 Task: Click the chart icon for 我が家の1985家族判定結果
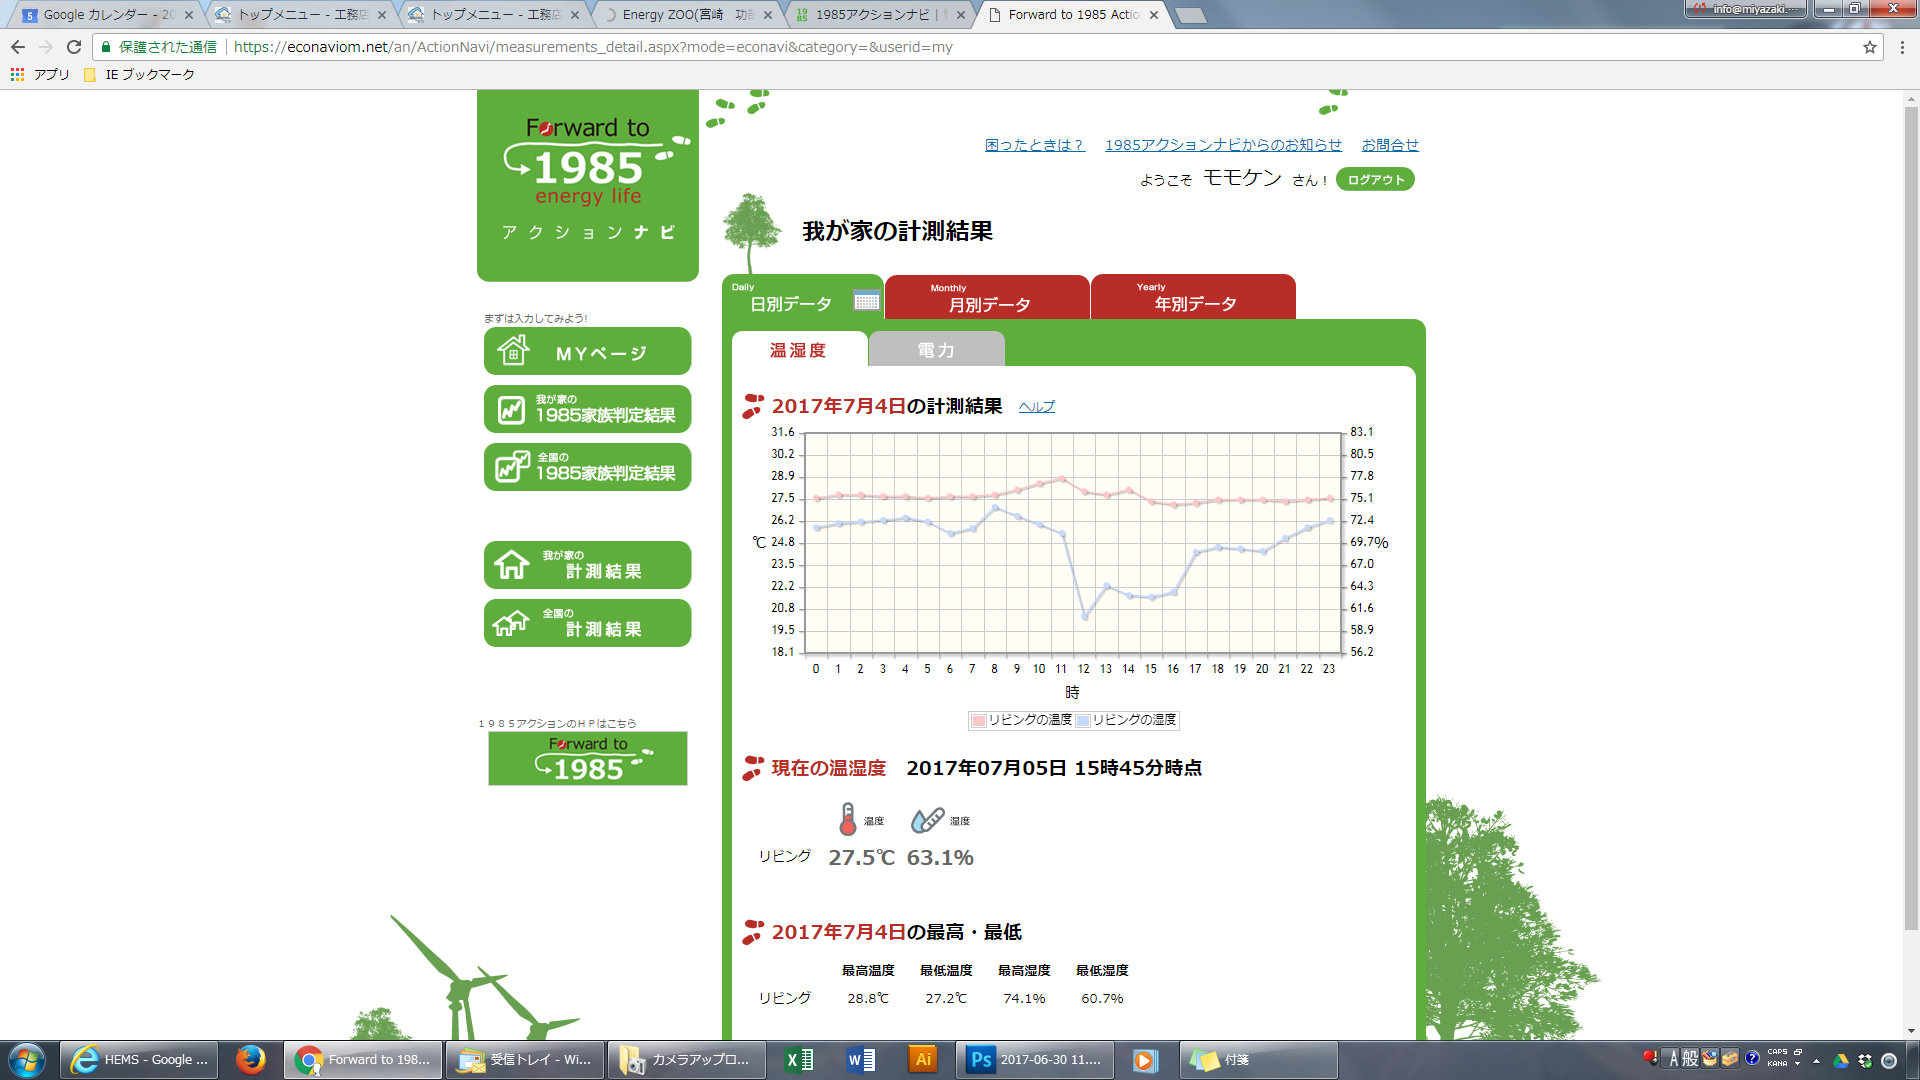[x=511, y=410]
